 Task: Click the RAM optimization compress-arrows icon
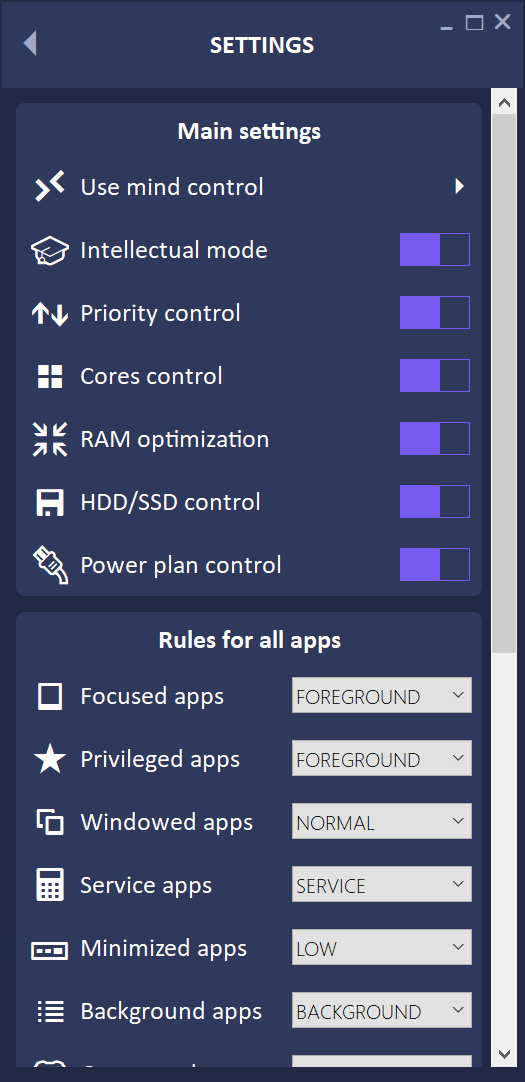click(x=50, y=440)
